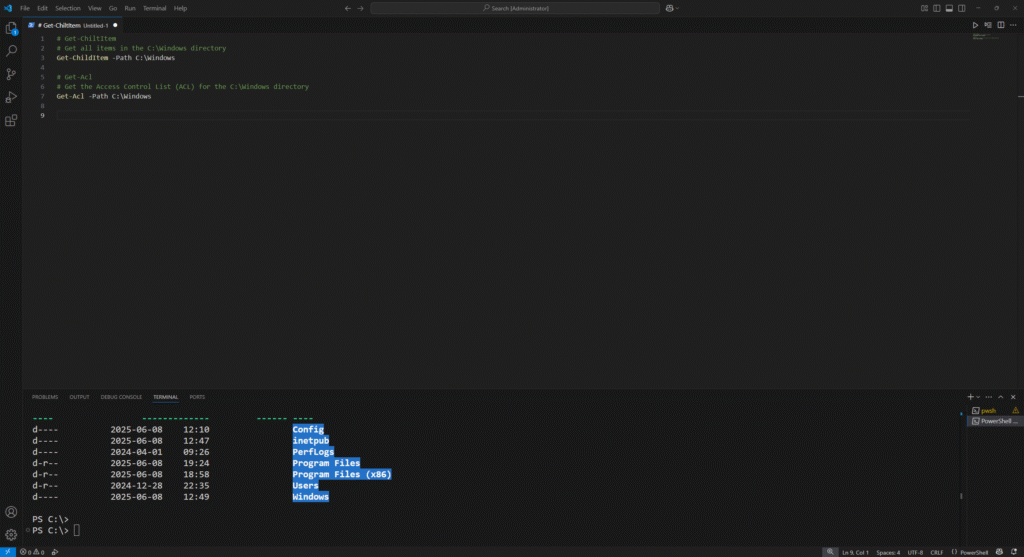Switch to the OUTPUT panel tab
The height and width of the screenshot is (557, 1024).
[x=79, y=397]
